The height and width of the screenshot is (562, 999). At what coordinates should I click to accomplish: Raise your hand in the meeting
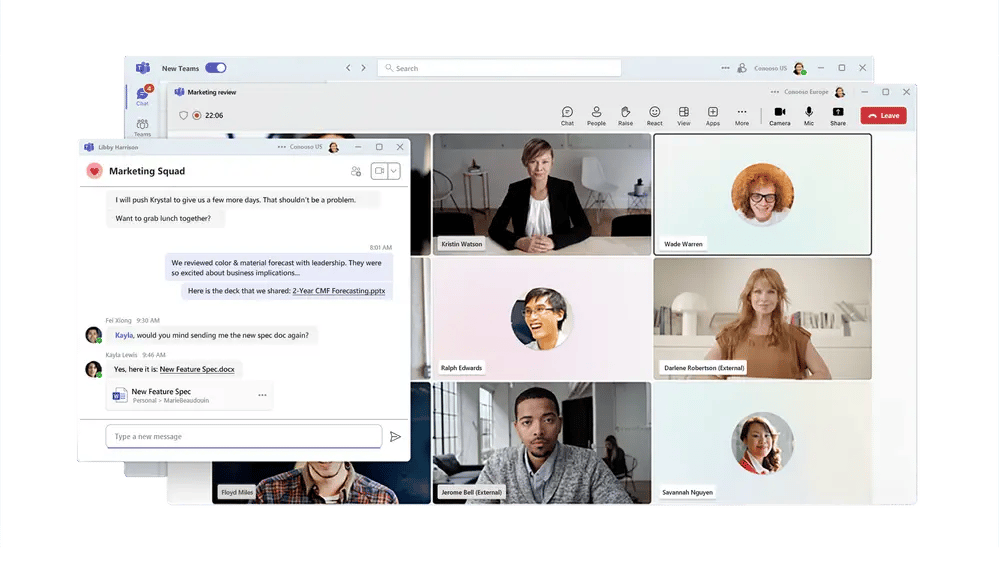coord(625,116)
